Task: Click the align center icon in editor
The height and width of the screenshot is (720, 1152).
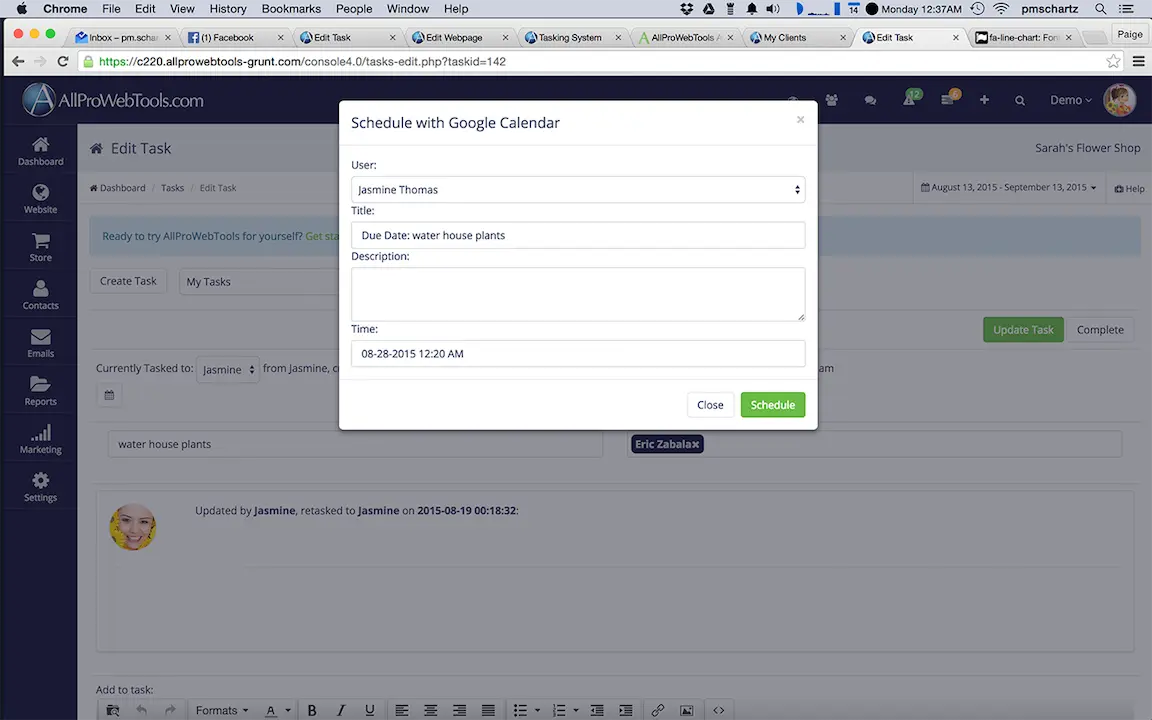Action: [x=431, y=710]
